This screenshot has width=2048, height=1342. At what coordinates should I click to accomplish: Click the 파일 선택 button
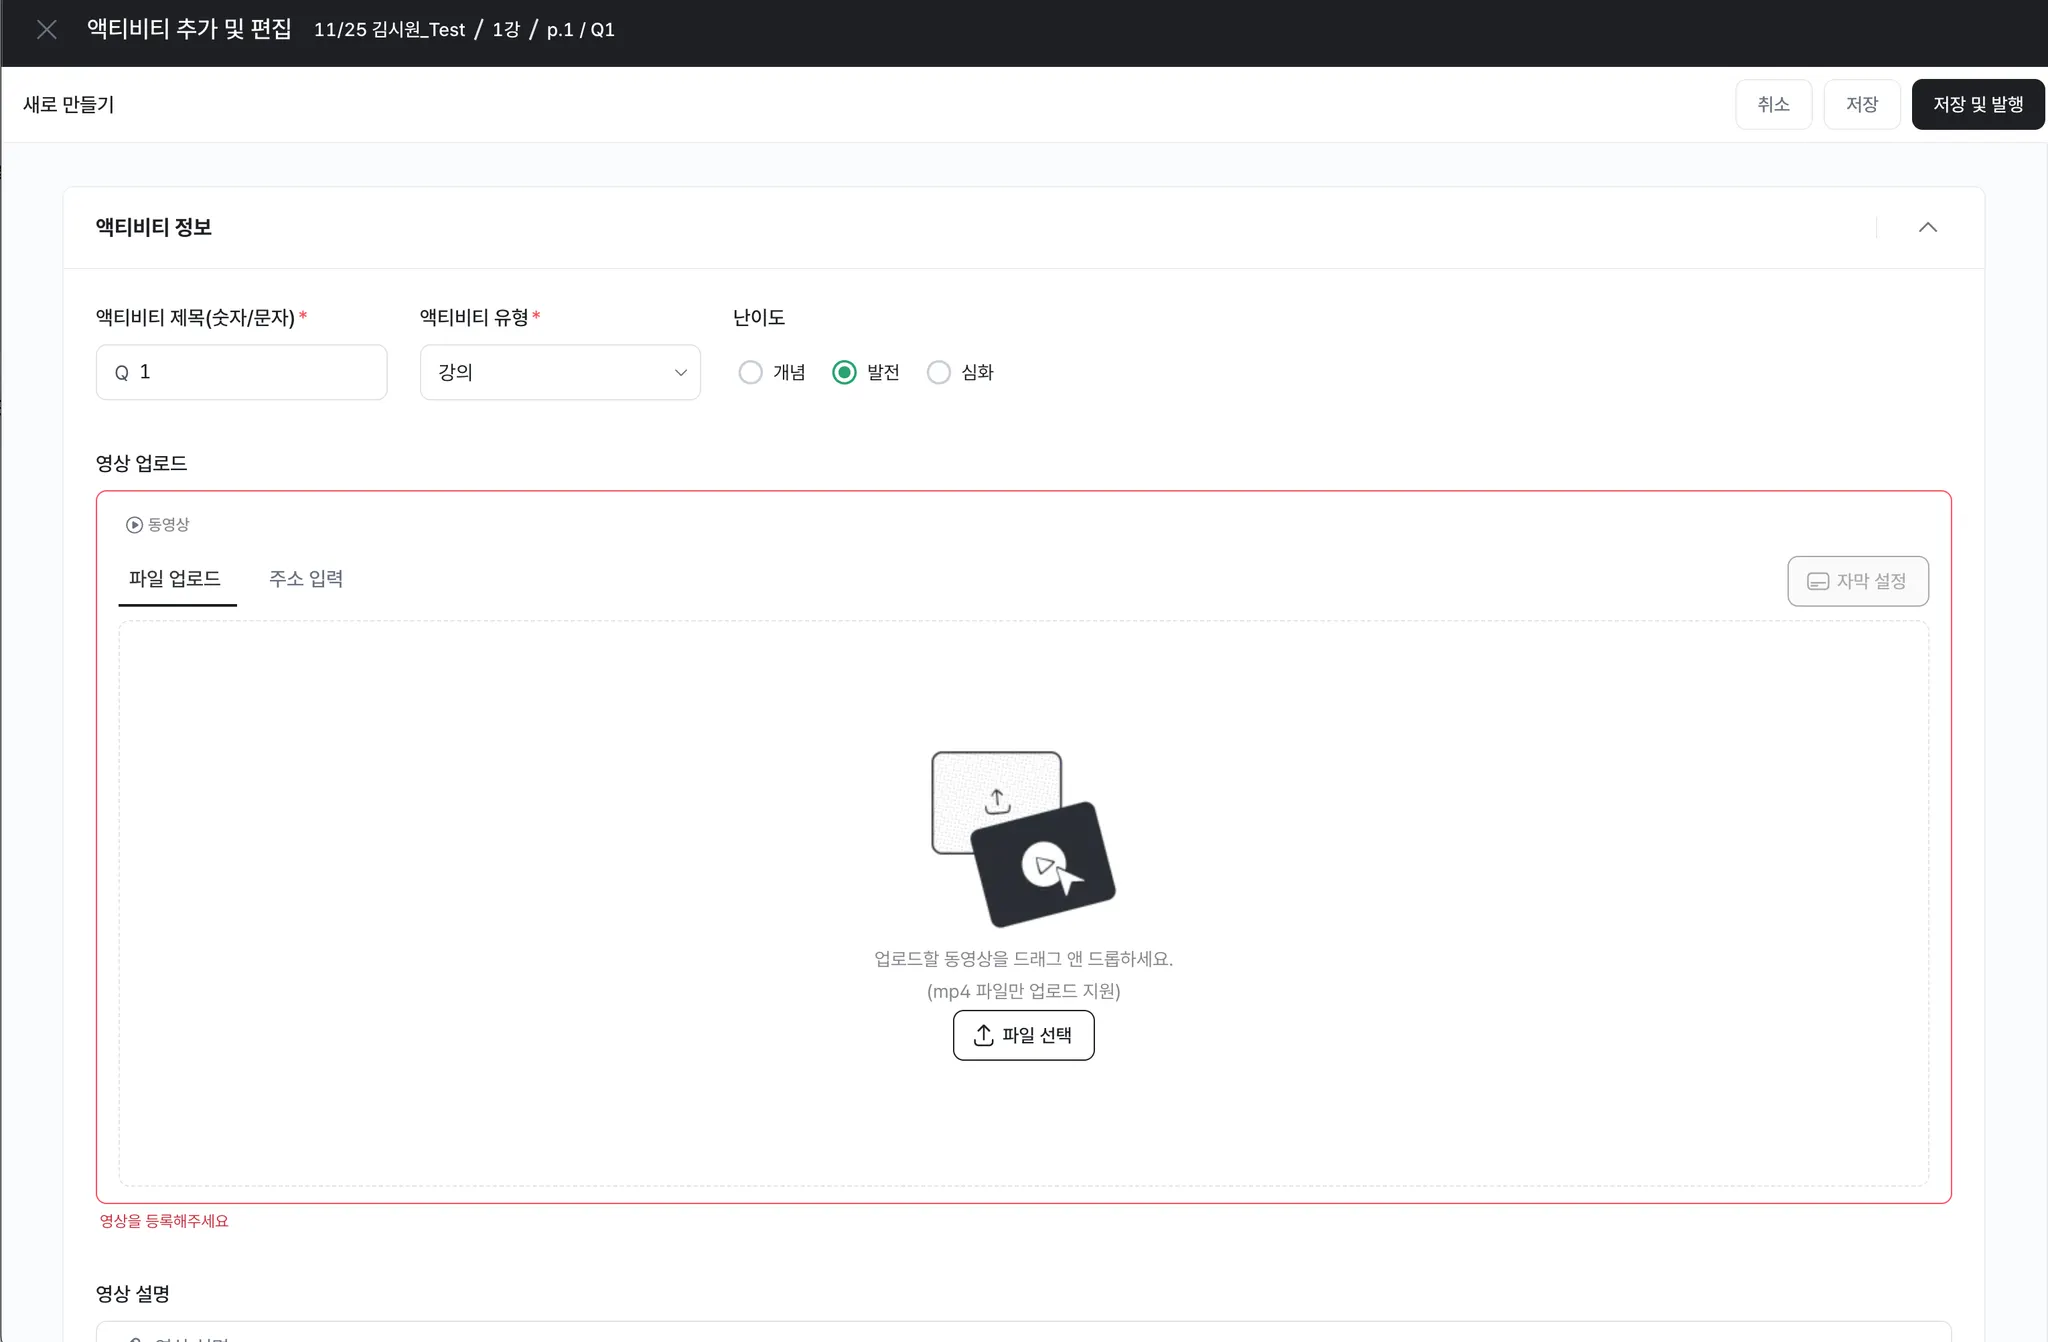1023,1036
